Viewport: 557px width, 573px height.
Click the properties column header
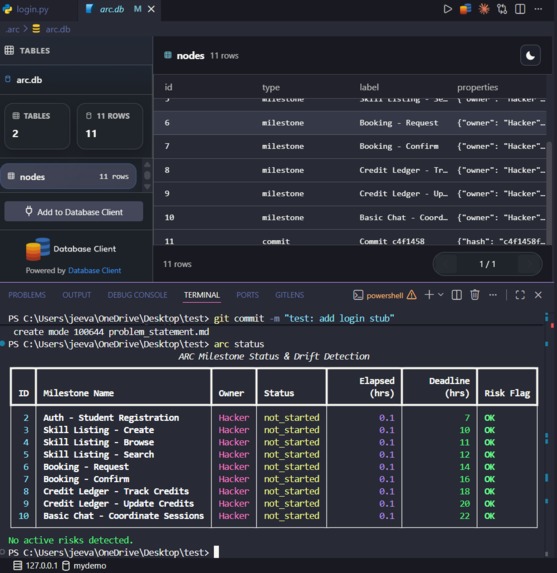pyautogui.click(x=477, y=87)
